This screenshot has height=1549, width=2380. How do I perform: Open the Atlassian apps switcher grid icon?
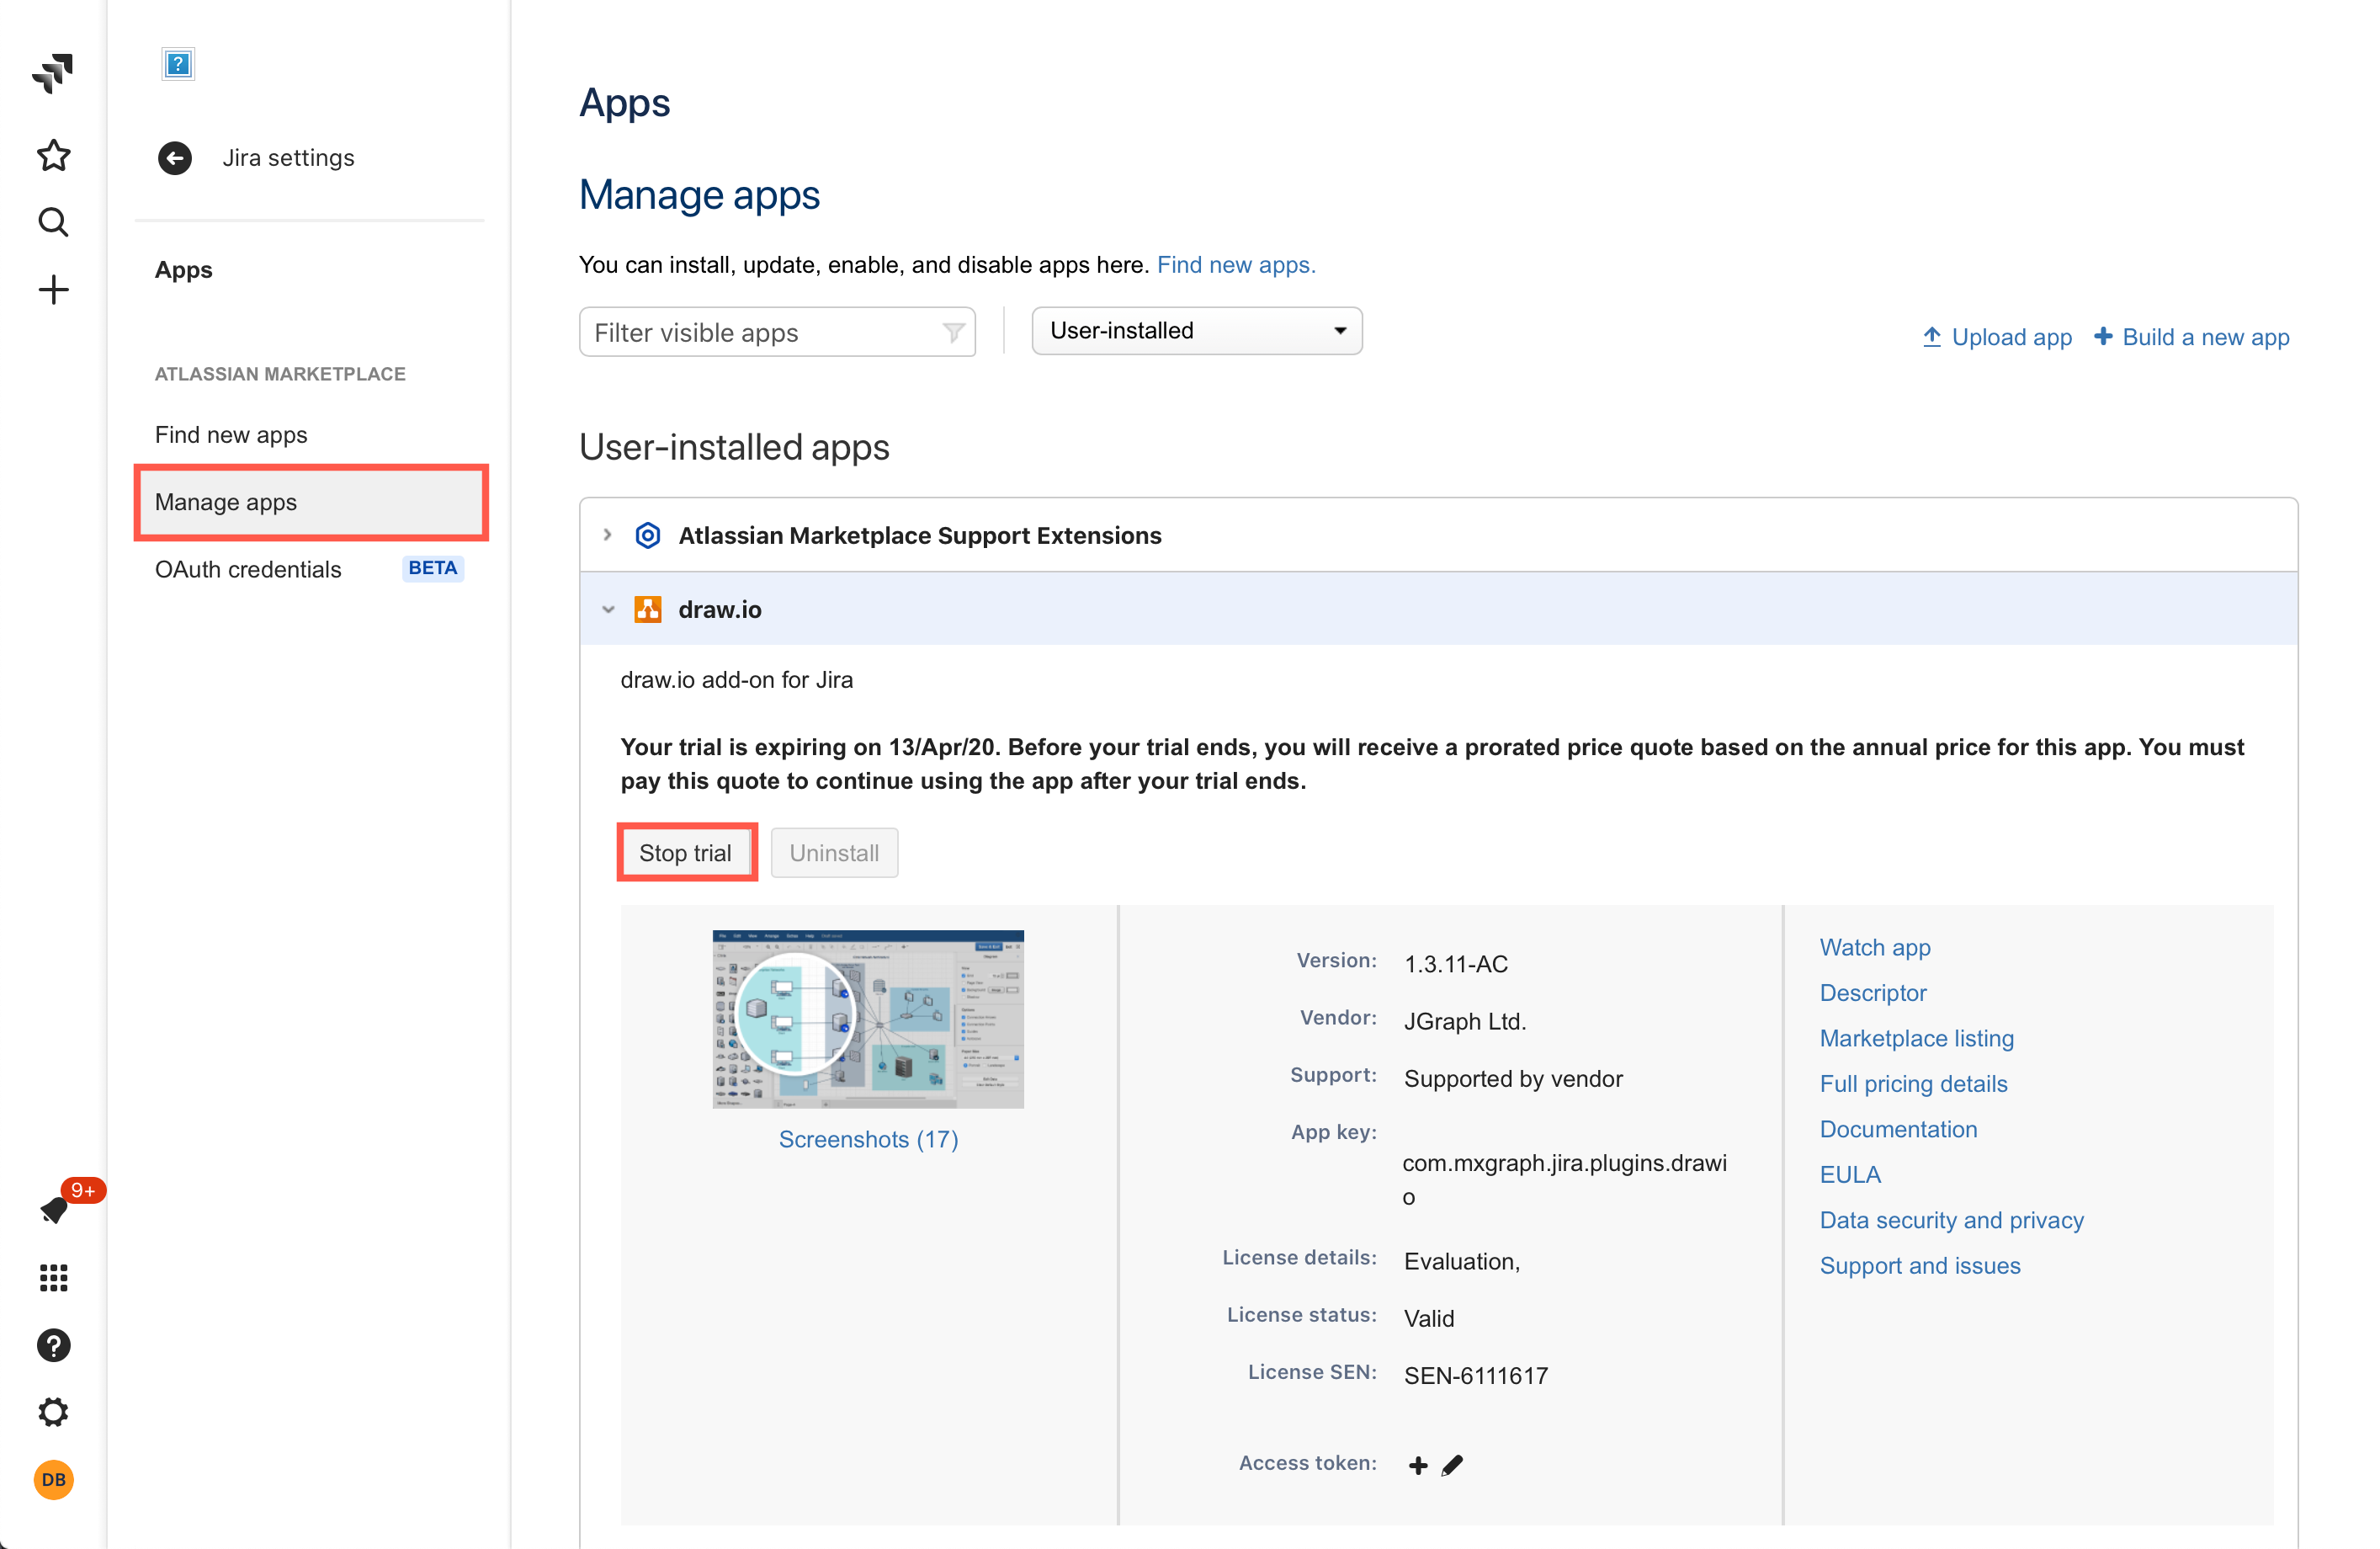pos(53,1278)
